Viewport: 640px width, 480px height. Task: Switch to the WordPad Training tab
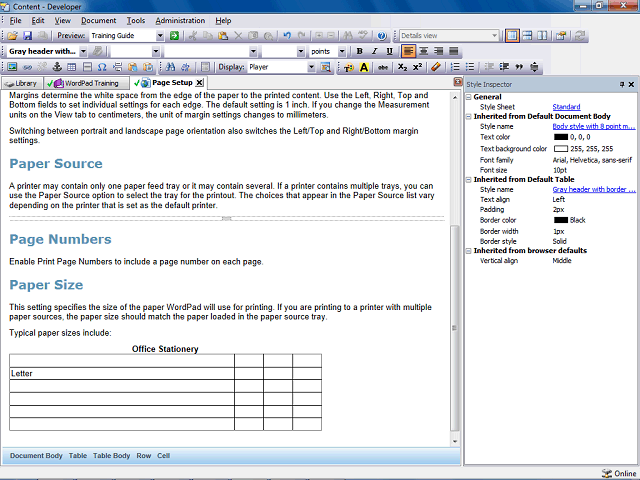[86, 83]
